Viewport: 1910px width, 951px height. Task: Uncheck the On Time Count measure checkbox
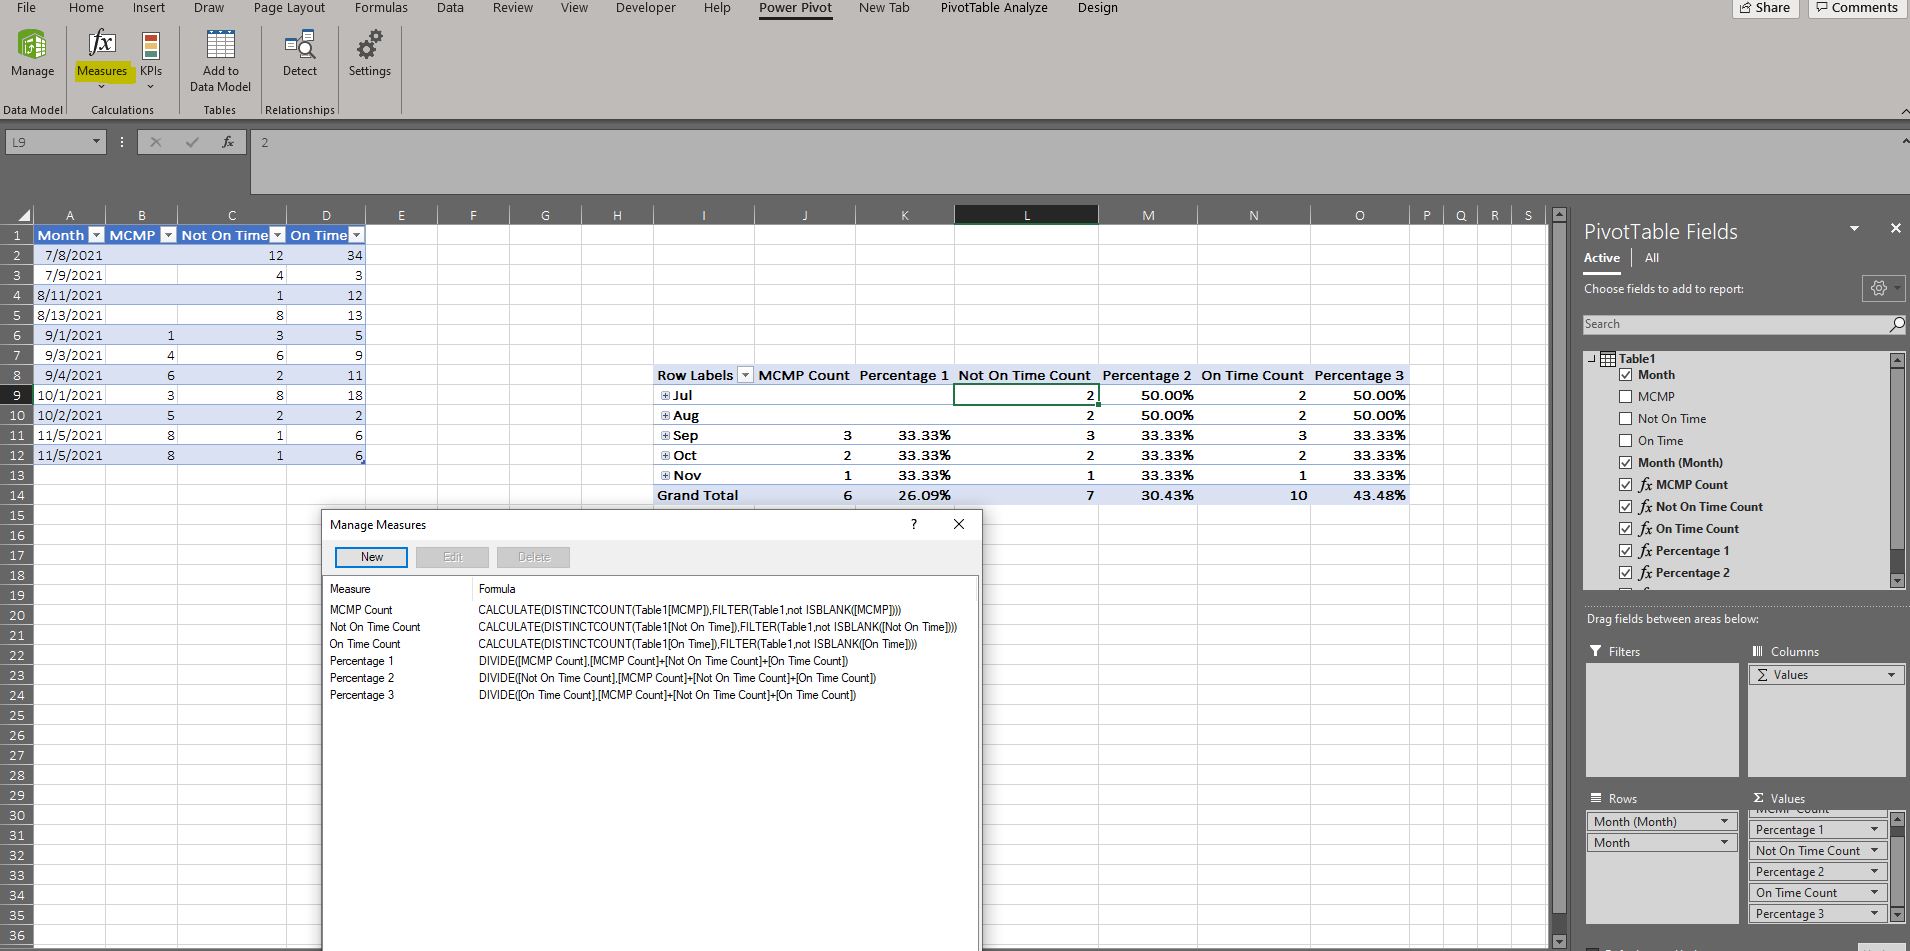[x=1625, y=529]
